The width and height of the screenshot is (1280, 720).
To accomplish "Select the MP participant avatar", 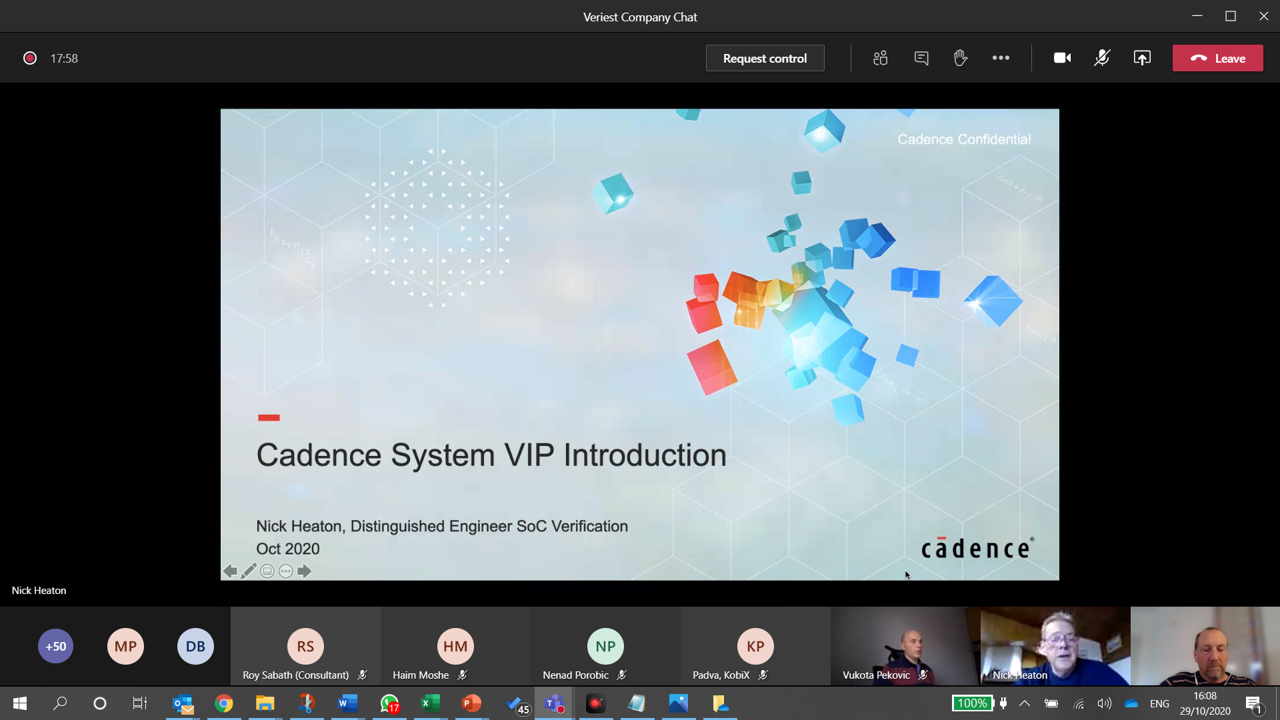I will click(126, 646).
